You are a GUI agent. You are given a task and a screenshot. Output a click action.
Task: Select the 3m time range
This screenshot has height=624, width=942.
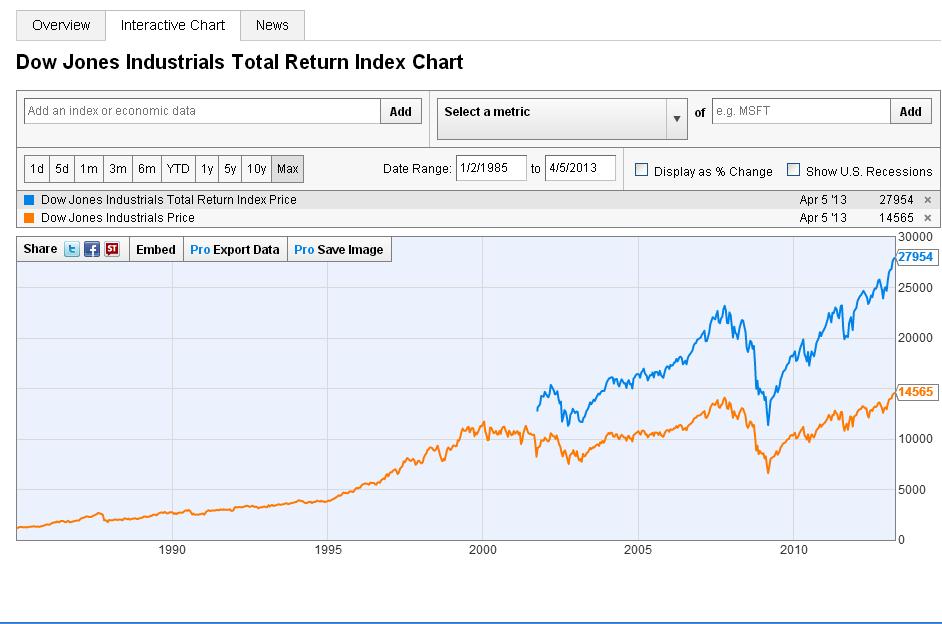pyautogui.click(x=118, y=169)
